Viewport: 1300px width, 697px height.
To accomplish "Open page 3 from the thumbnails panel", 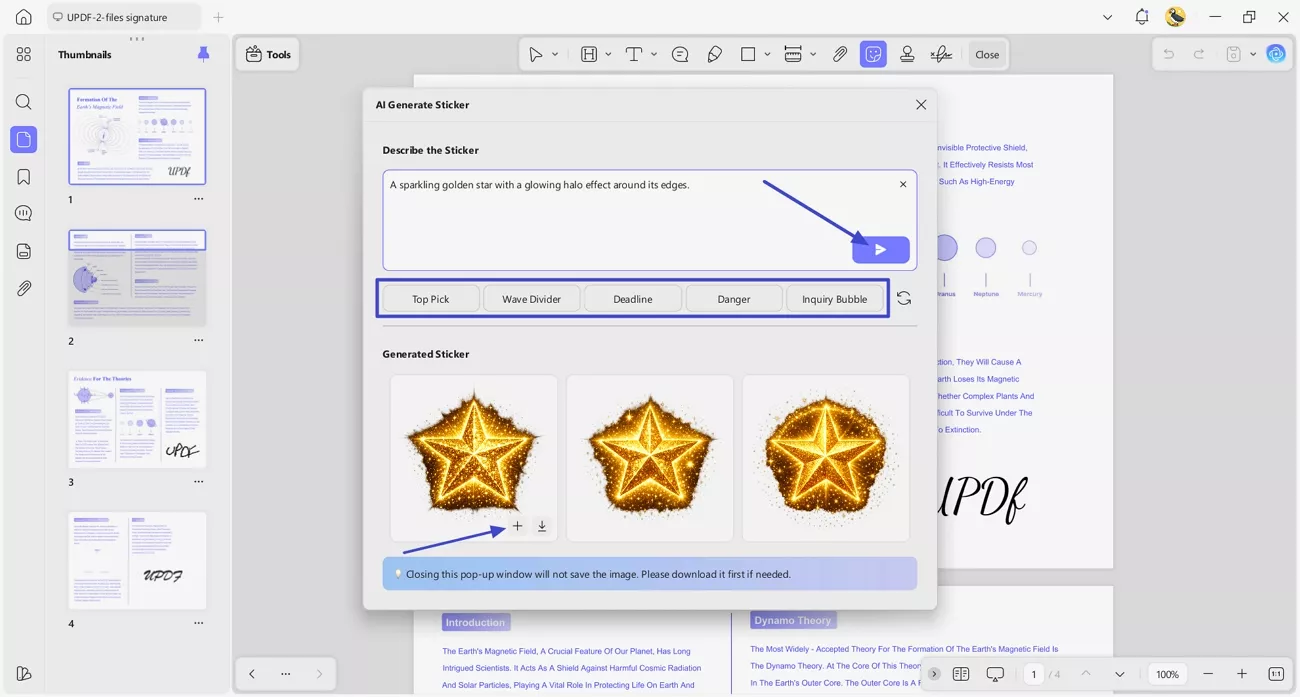I will tap(137, 418).
